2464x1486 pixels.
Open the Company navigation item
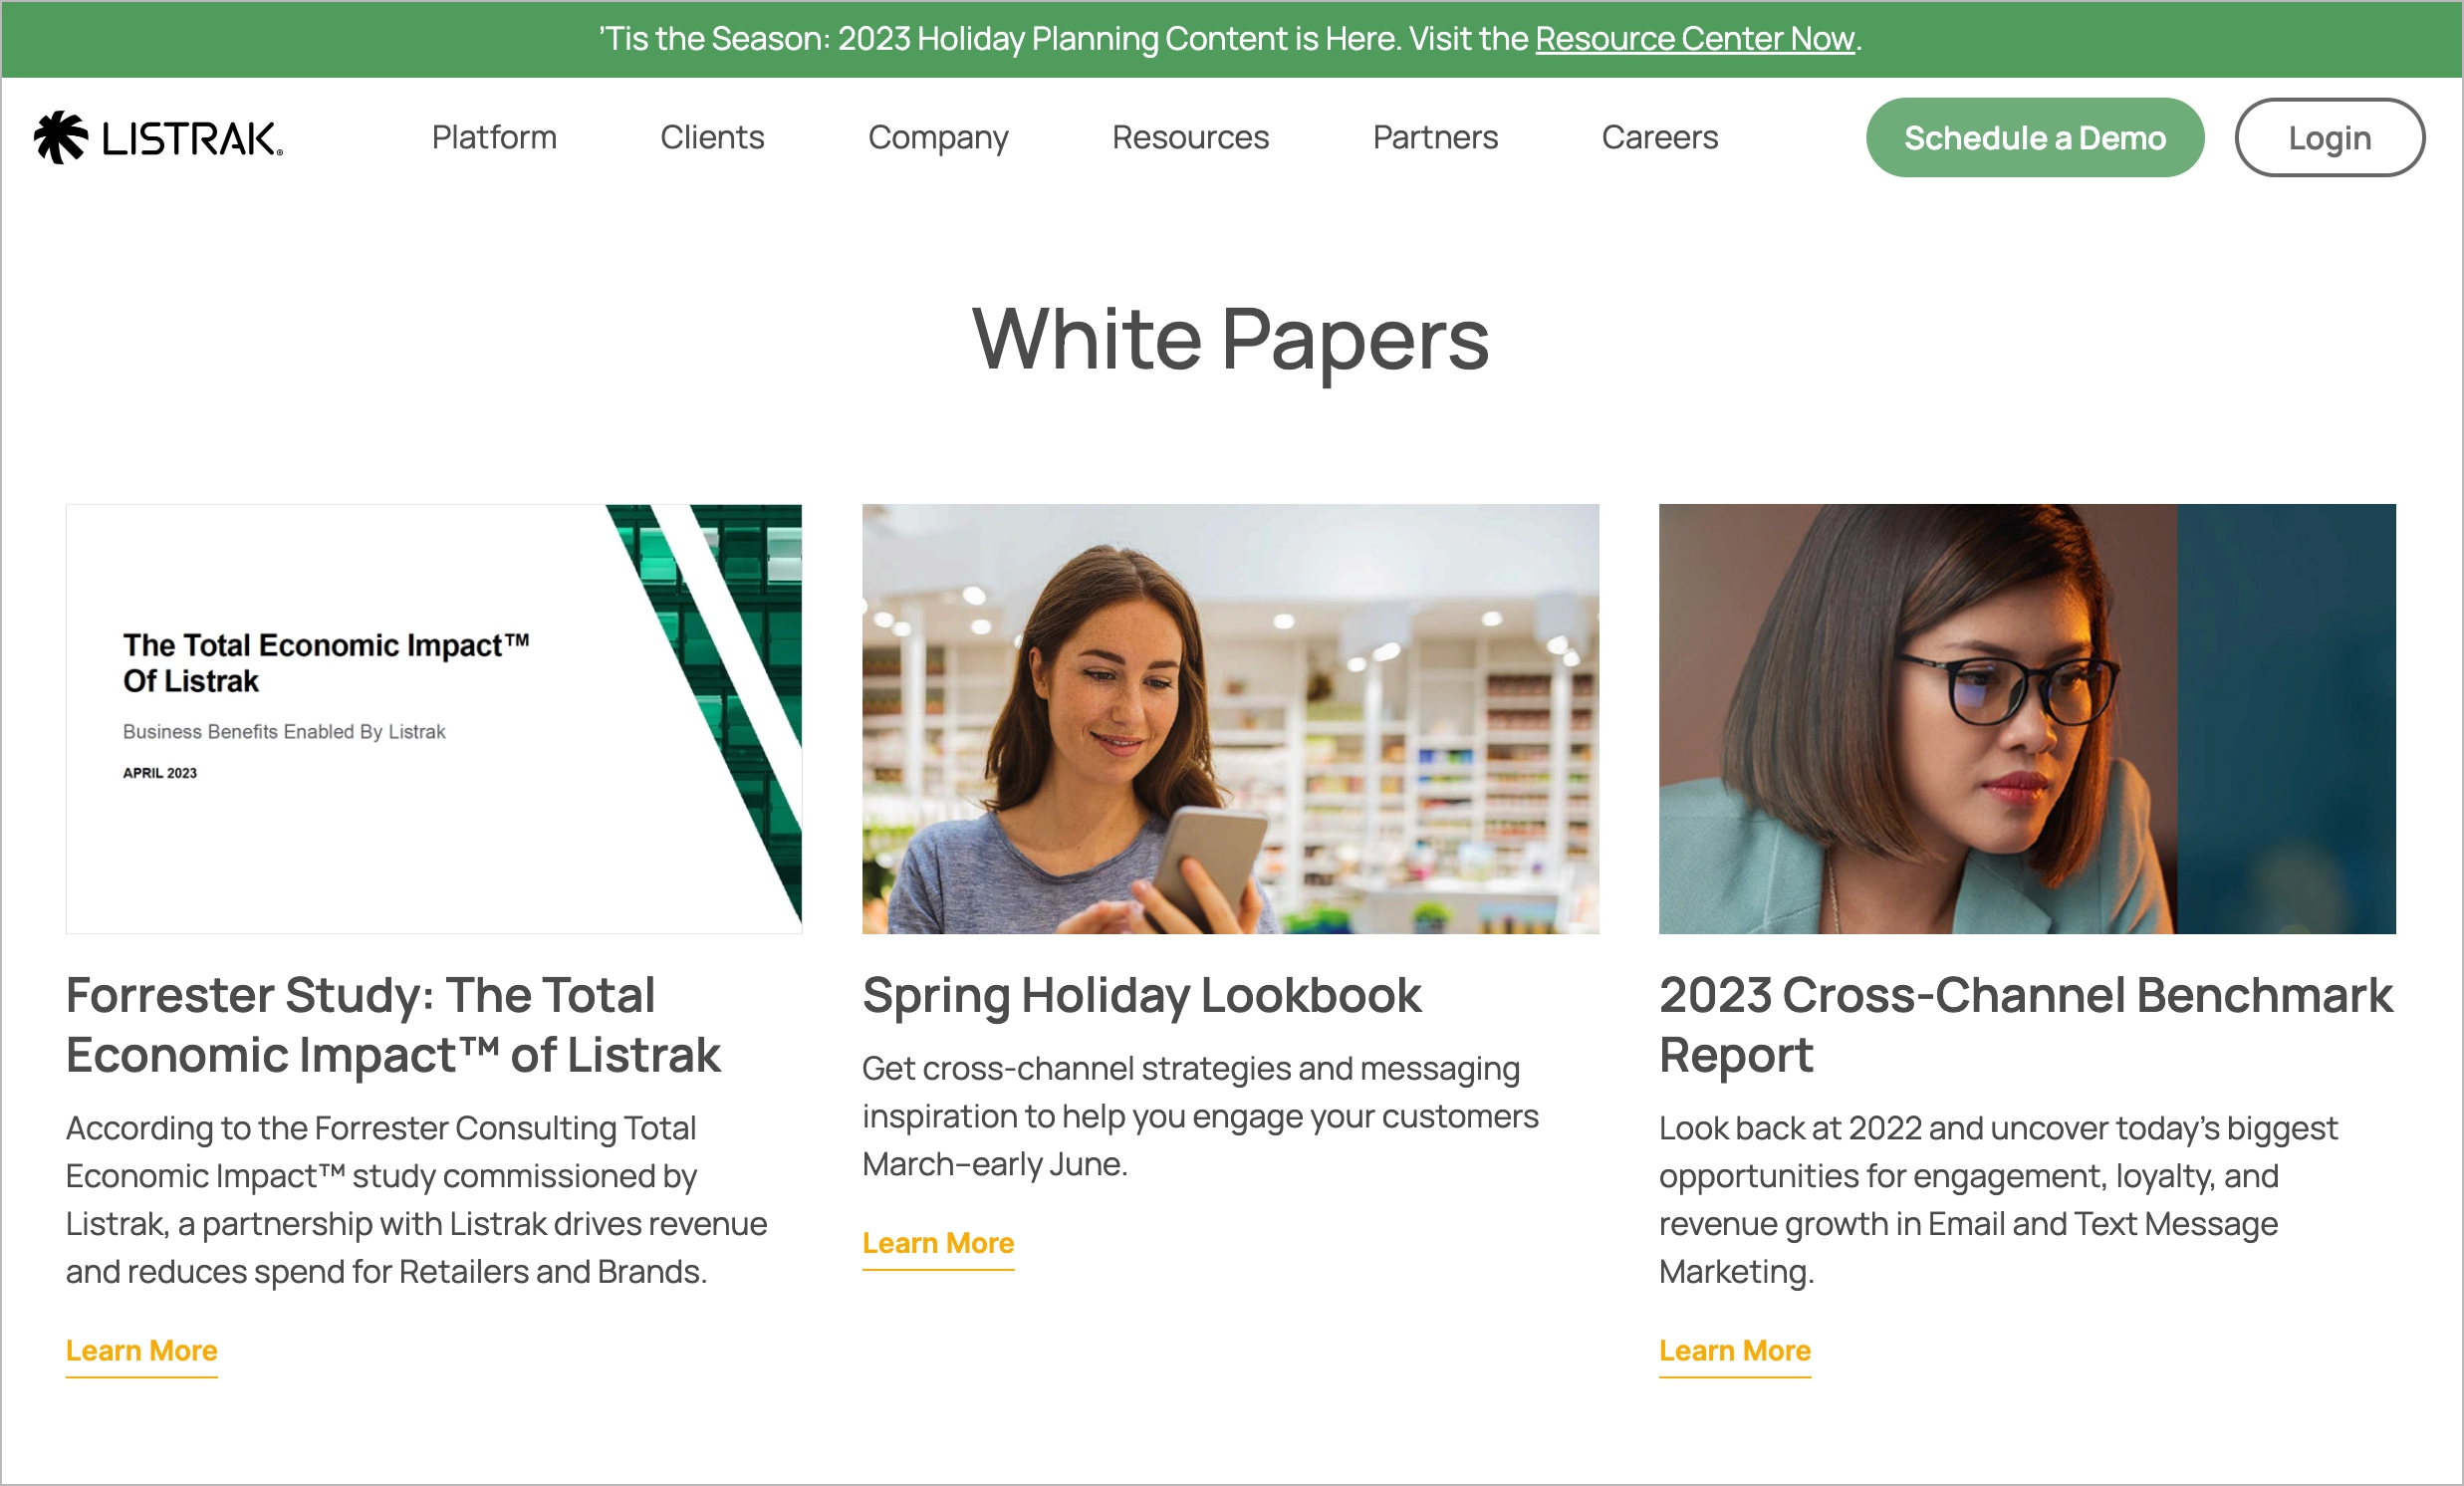(938, 138)
